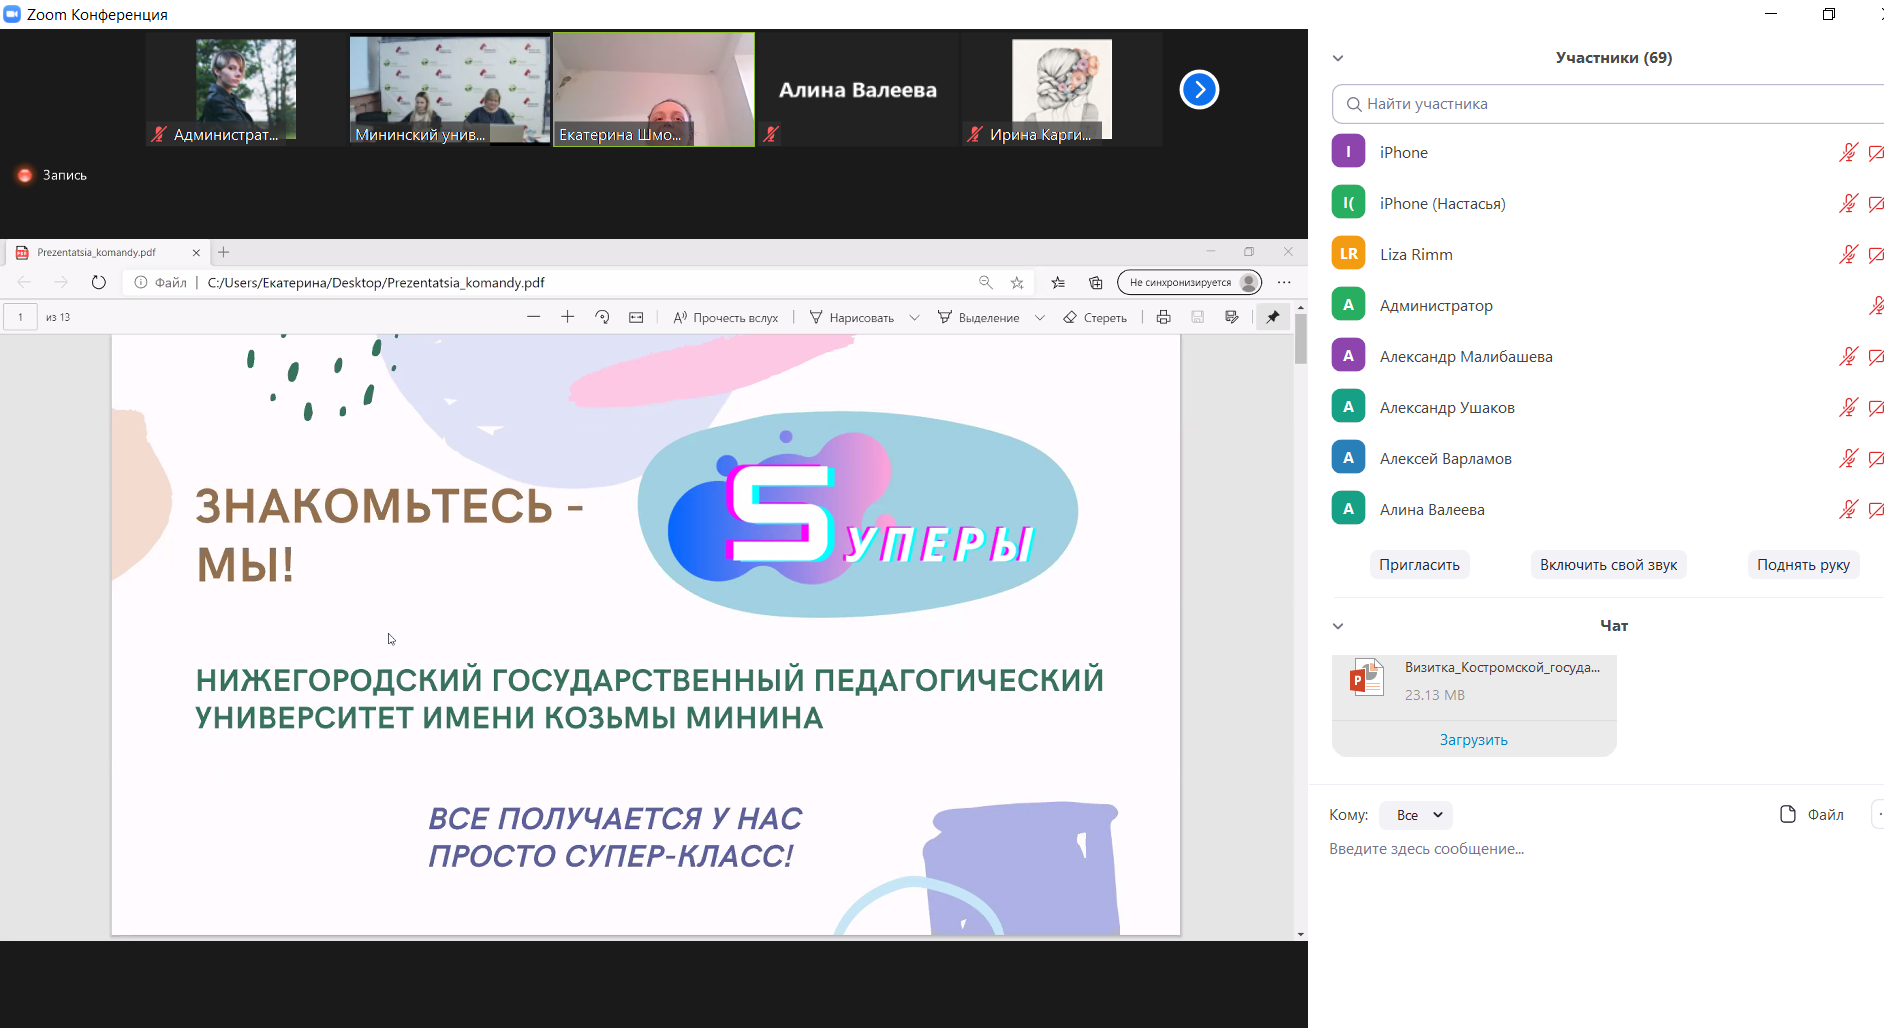Select the Eraser (Стереть) tool
Viewport: 1884px width, 1028px height.
tap(1095, 317)
